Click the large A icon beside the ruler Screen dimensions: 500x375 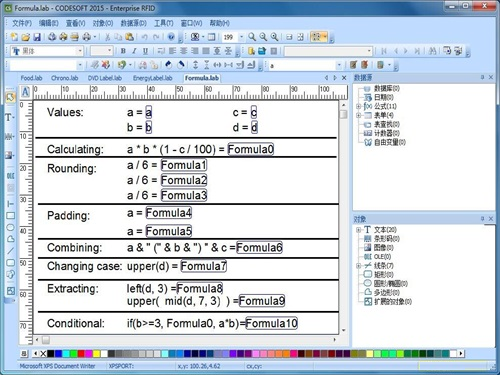[x=26, y=92]
